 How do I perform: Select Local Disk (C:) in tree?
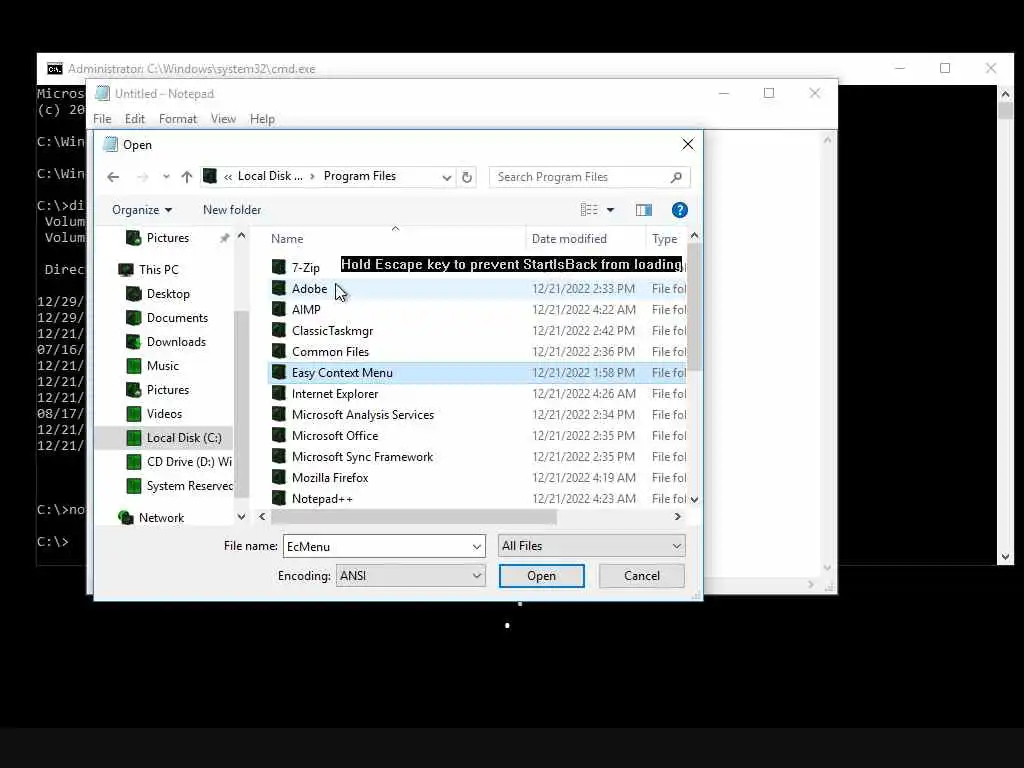tap(184, 438)
